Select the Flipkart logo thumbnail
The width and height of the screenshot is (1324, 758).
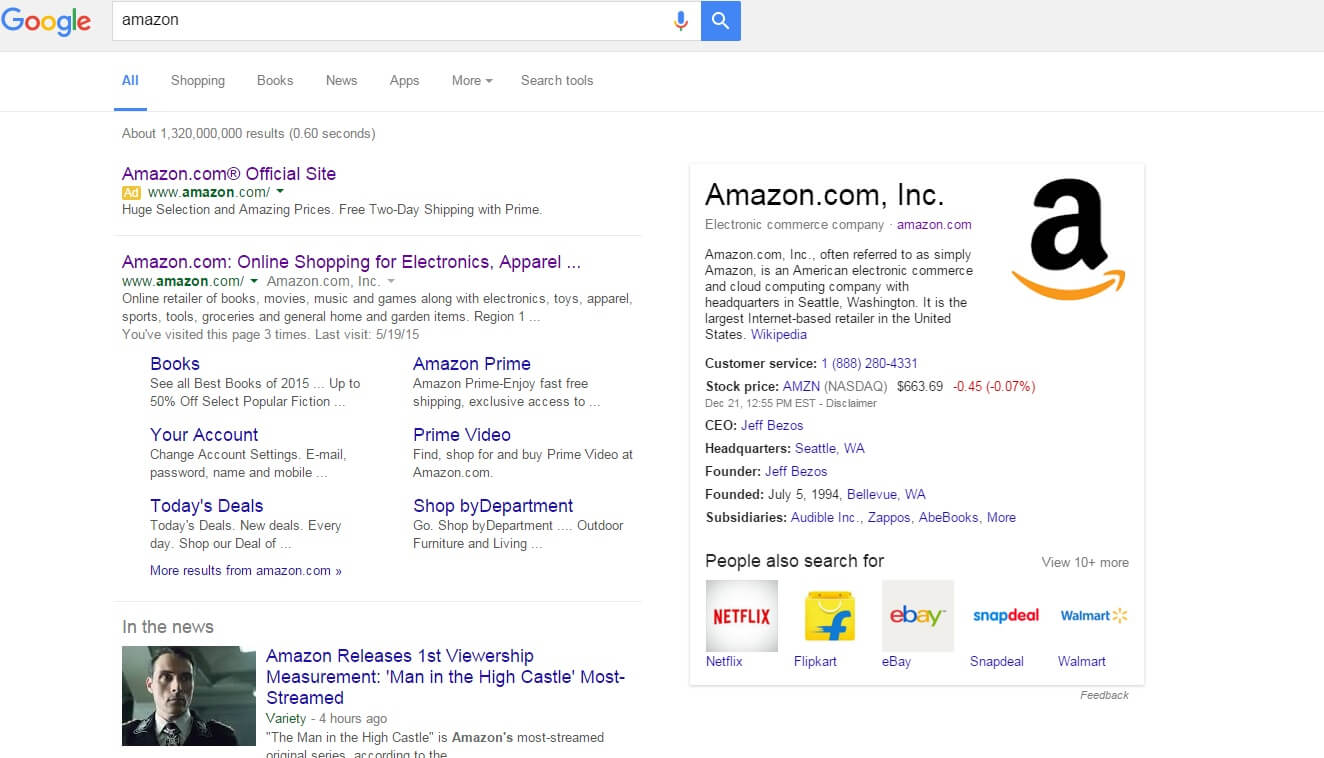[830, 616]
